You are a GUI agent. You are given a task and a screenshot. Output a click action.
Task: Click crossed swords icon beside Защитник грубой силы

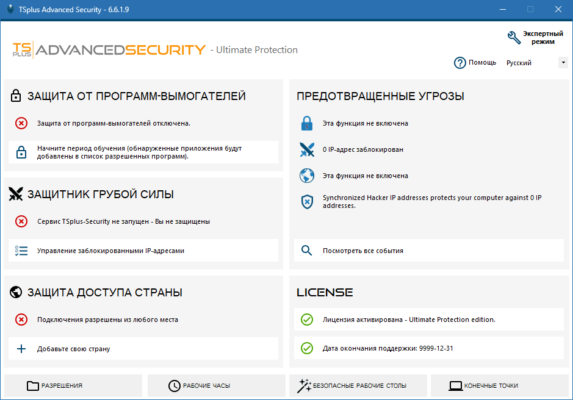[x=16, y=194]
